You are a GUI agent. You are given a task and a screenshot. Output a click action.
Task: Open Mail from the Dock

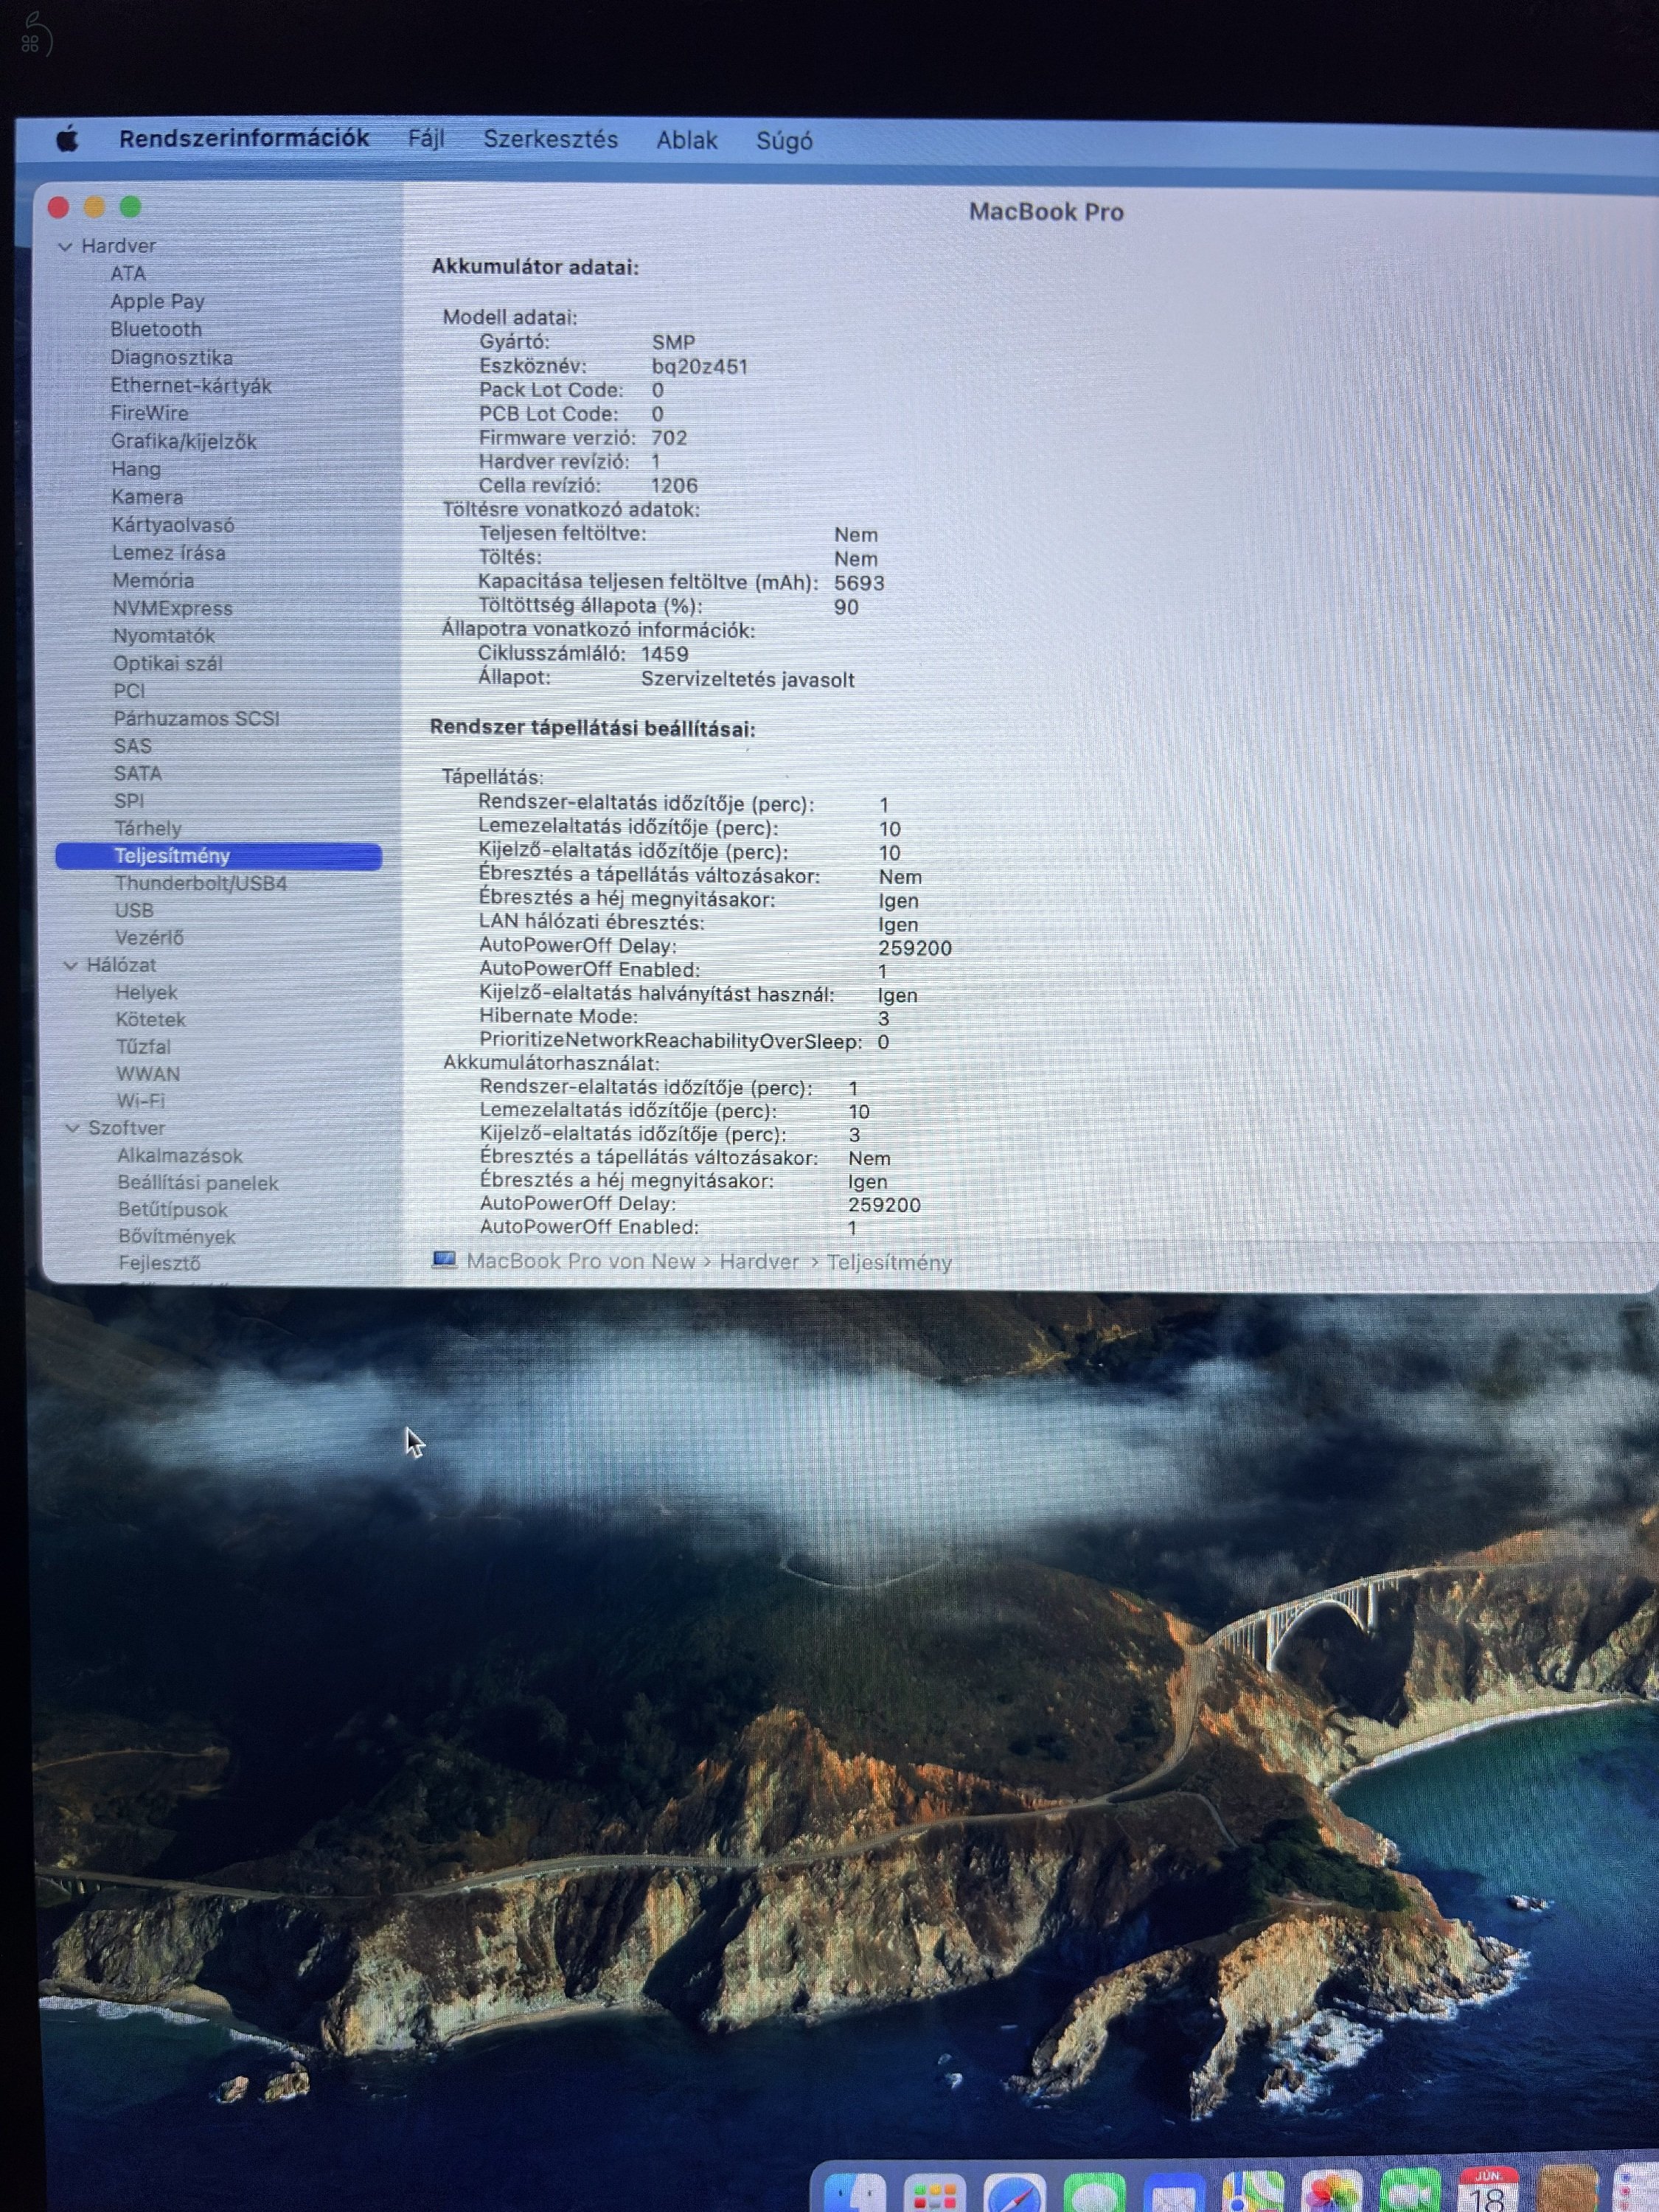coord(1173,2192)
